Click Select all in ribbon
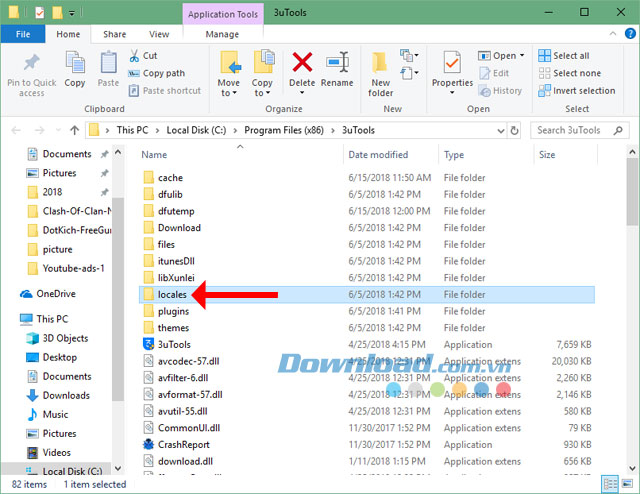This screenshot has height=494, width=640. [564, 56]
